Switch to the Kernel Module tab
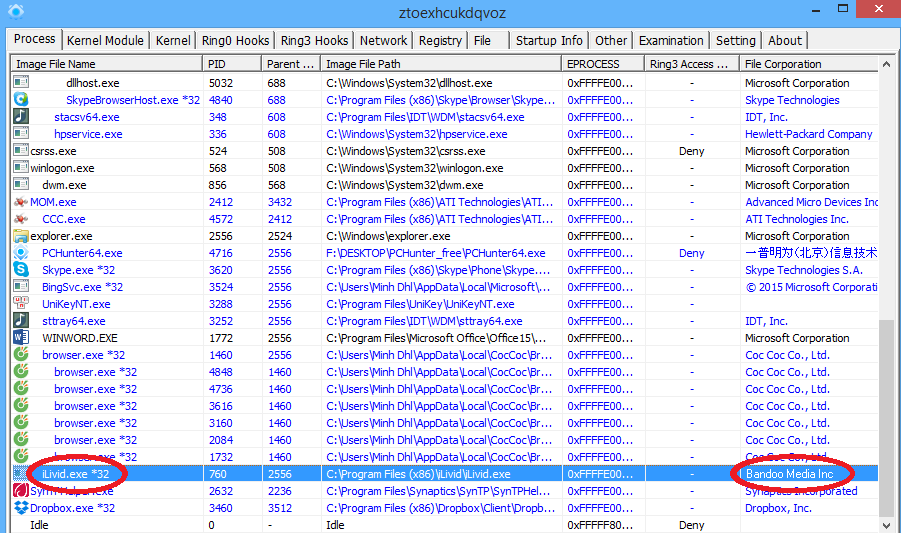The width and height of the screenshot is (901, 533). [105, 40]
